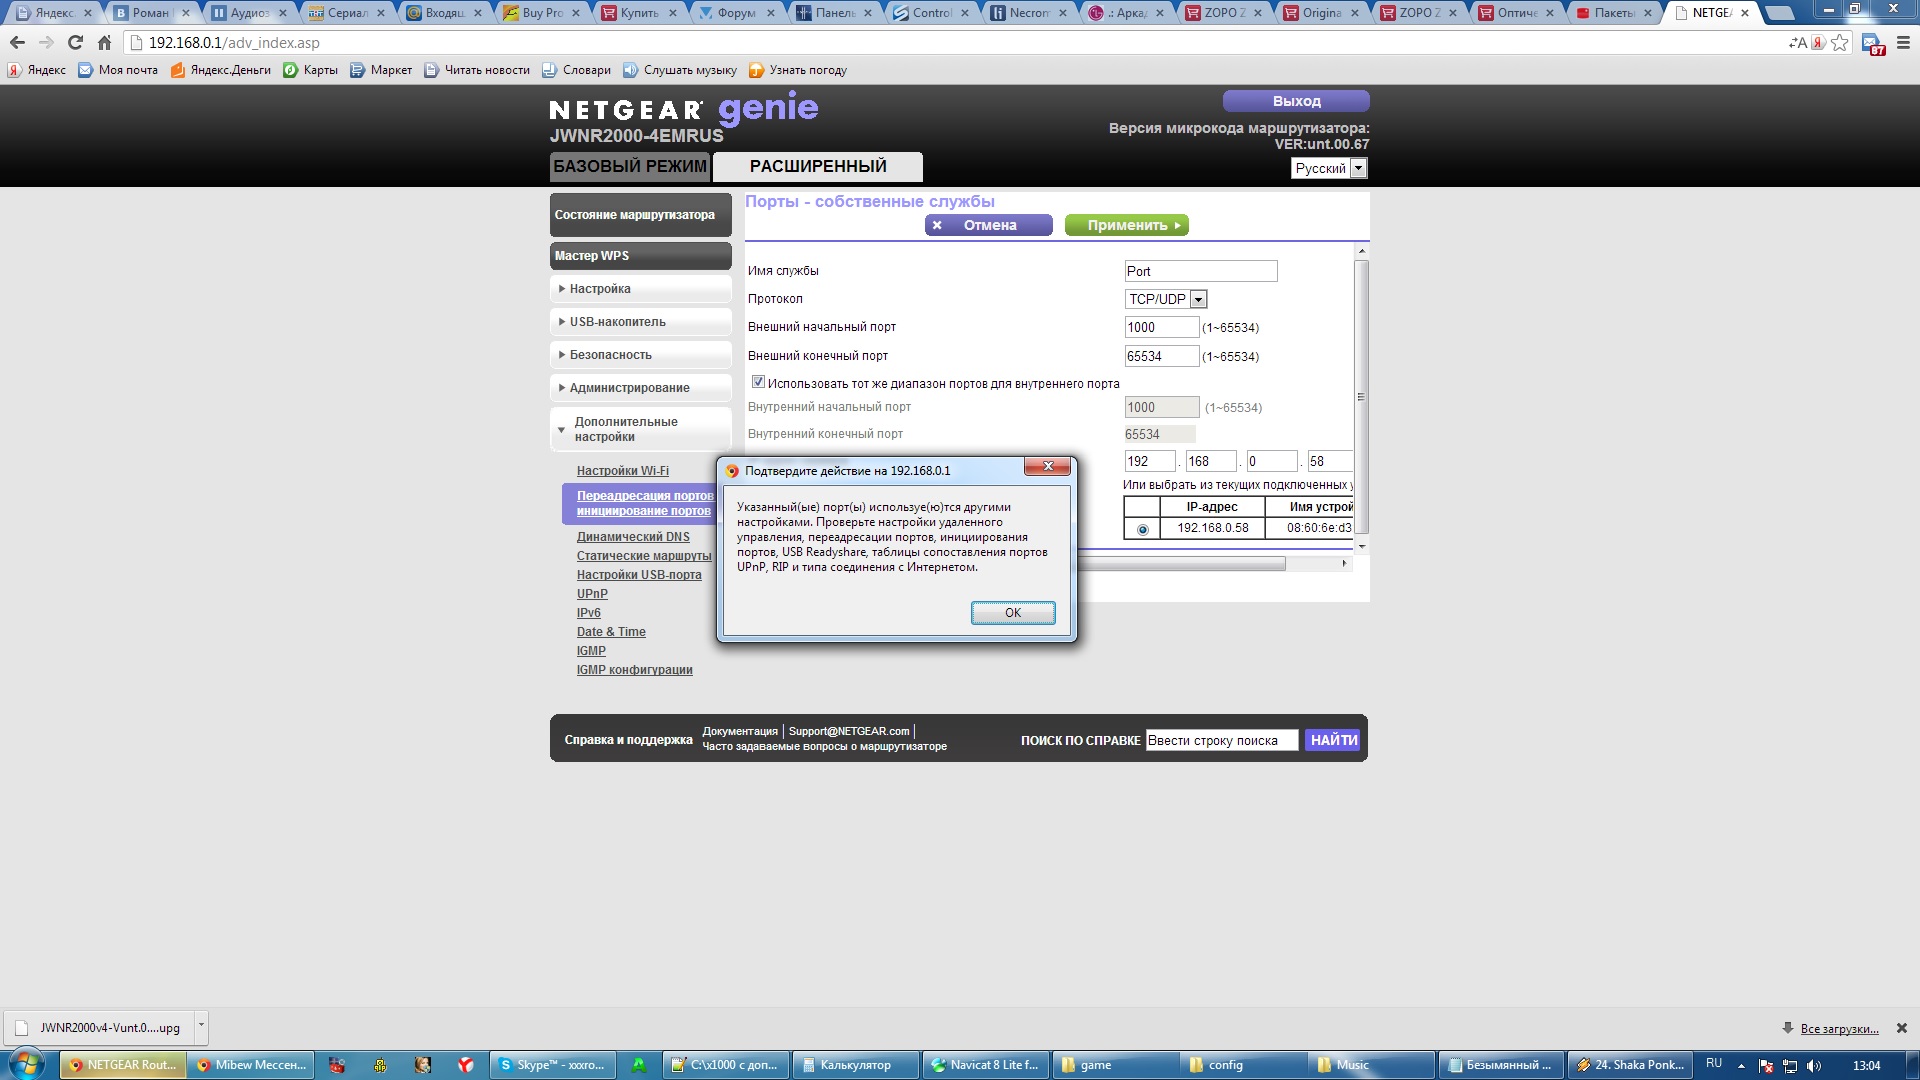Open Navicat 8 Lite taskbar item
Image resolution: width=1920 pixels, height=1080 pixels.
click(x=985, y=1065)
